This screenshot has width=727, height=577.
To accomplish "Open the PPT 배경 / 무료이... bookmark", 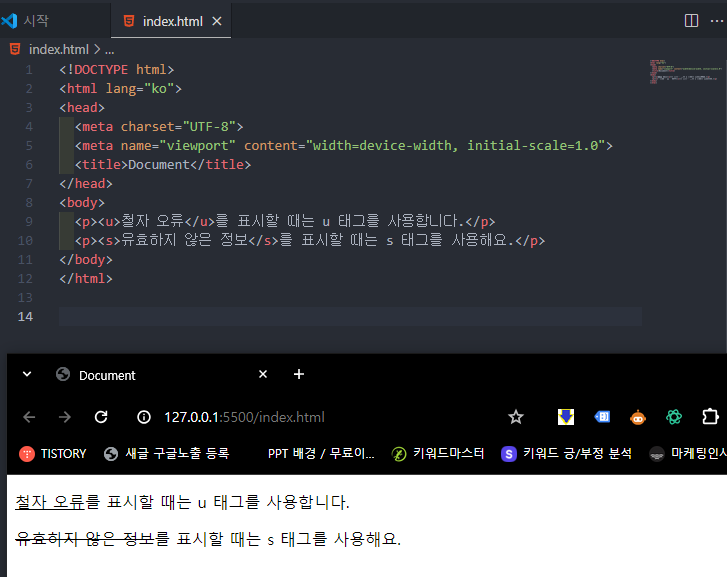I will (321, 454).
